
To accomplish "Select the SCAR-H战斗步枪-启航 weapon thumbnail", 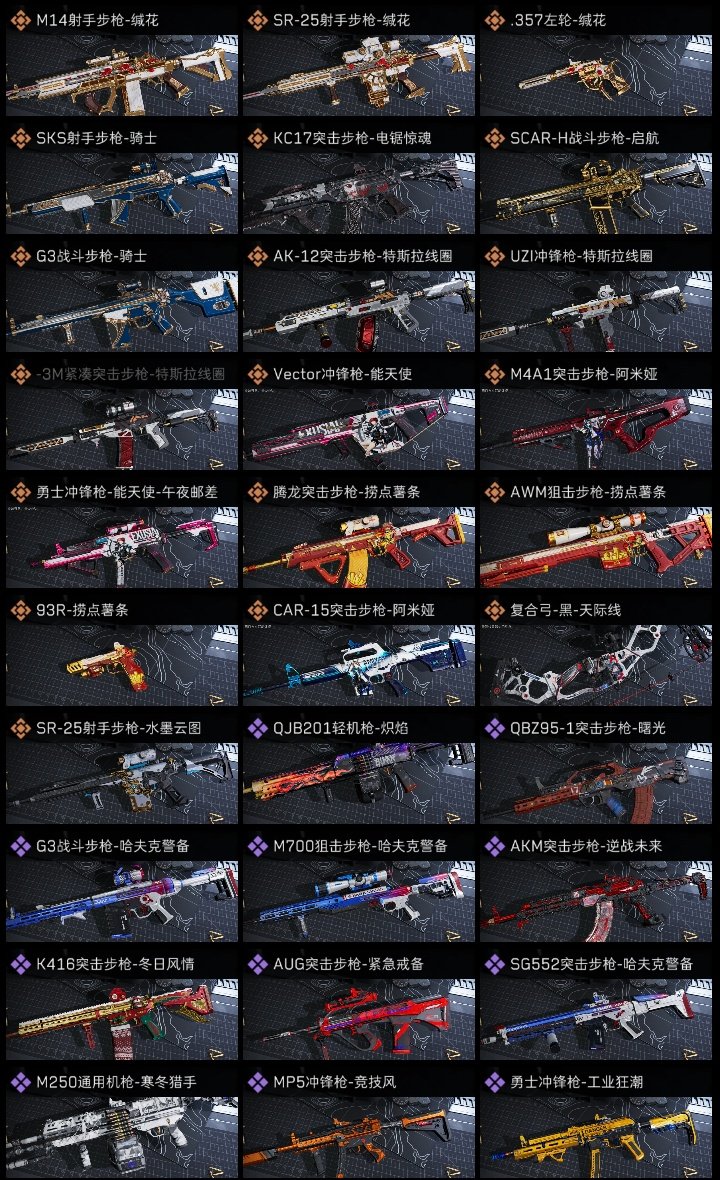I will click(596, 194).
